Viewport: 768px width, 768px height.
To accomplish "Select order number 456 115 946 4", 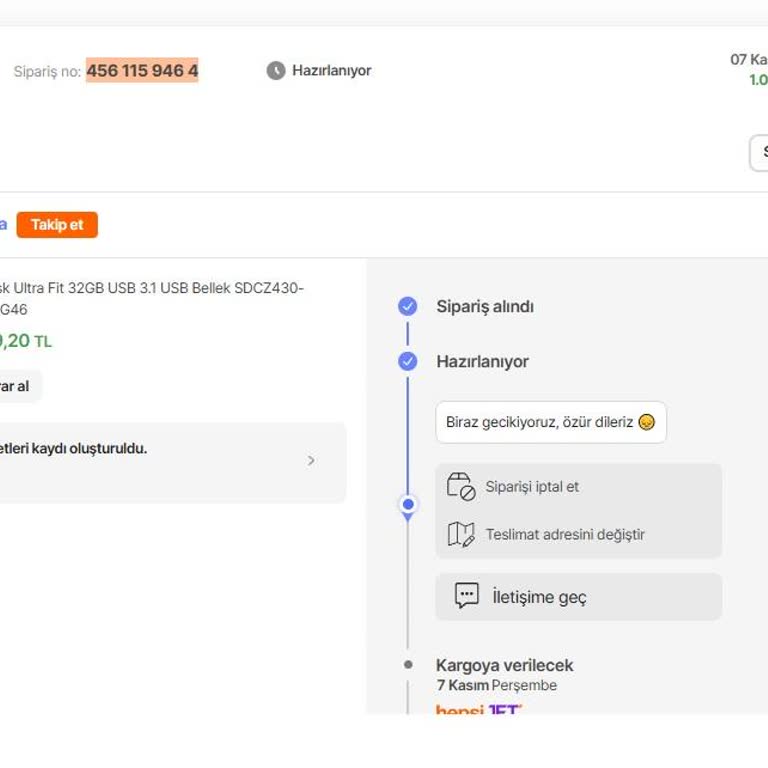I will (x=142, y=71).
